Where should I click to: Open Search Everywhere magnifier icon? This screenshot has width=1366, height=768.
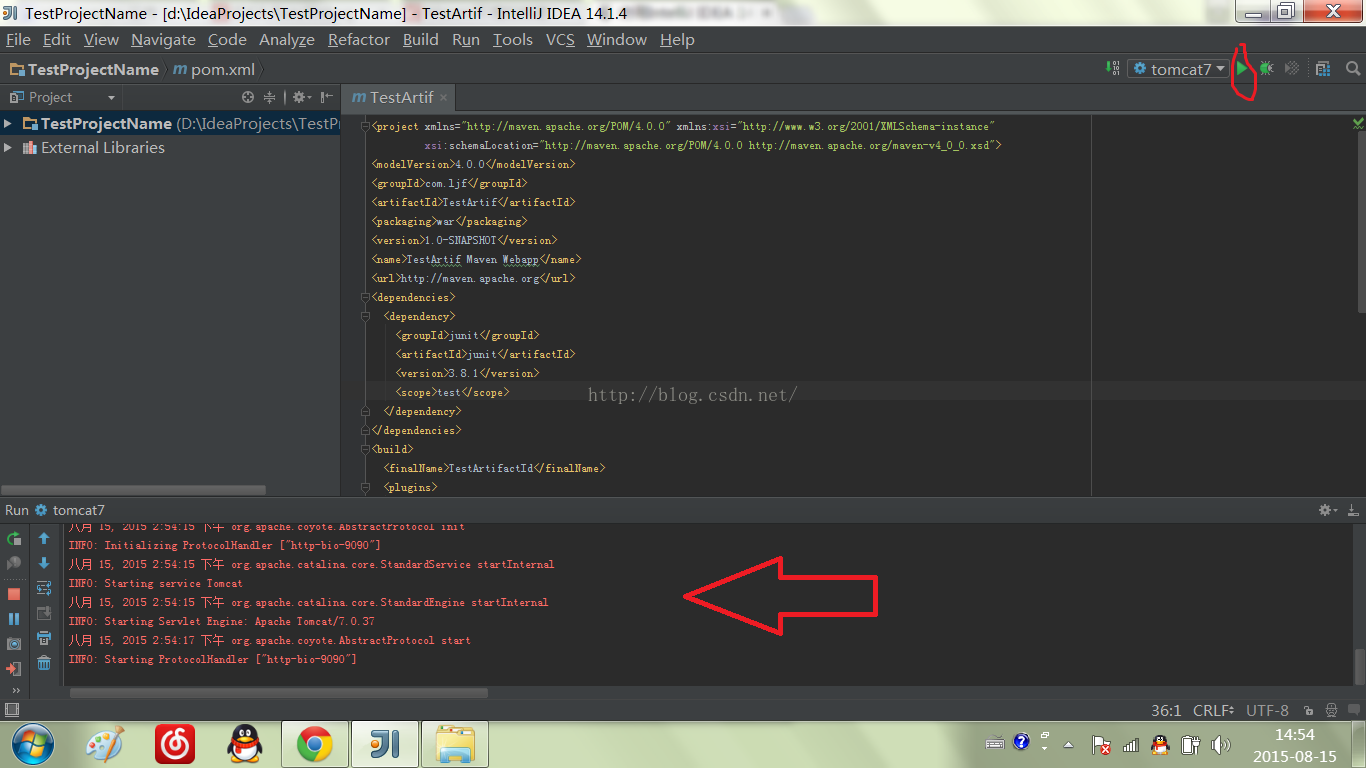pos(1353,69)
